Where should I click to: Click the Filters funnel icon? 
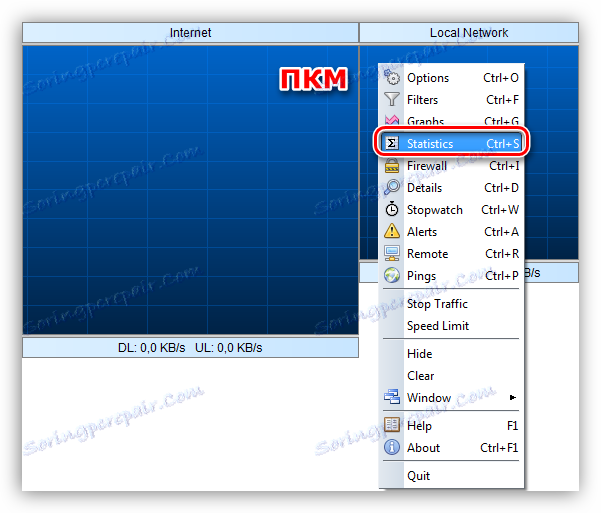392,99
